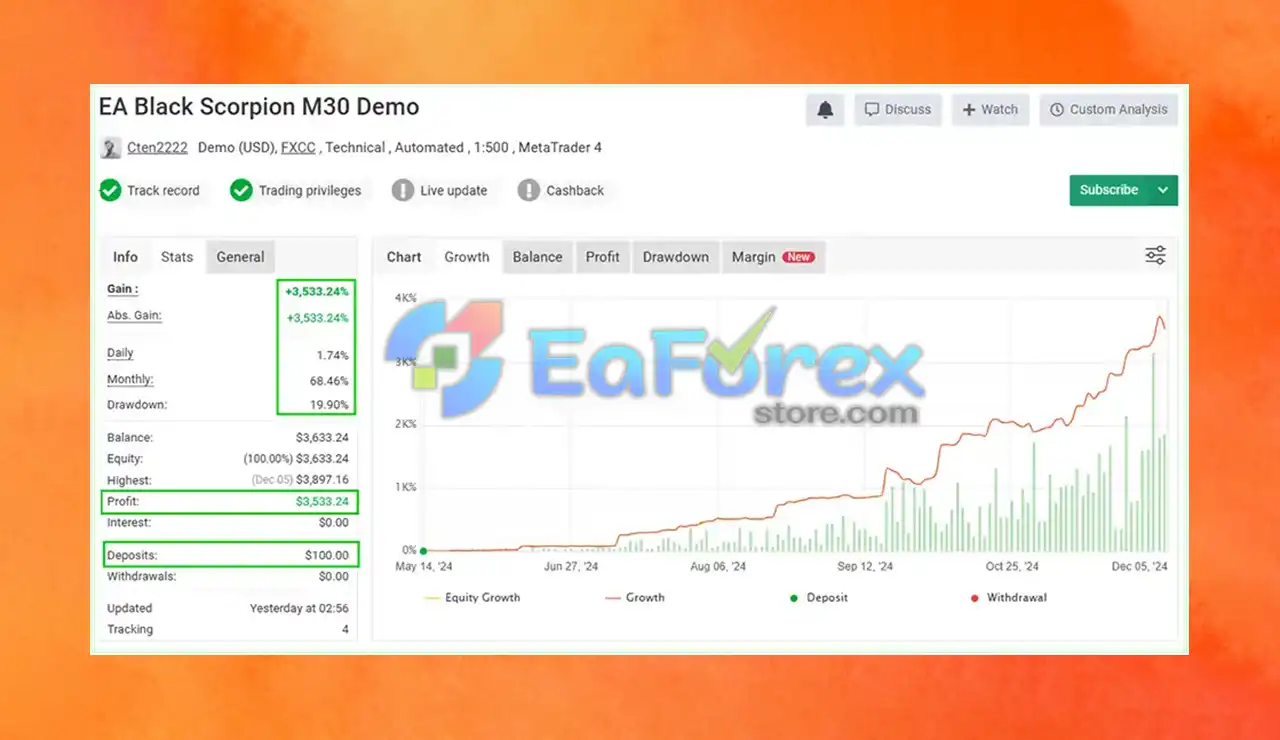The height and width of the screenshot is (740, 1280).
Task: Click the Trading privileges green checkmark icon
Action: tap(241, 190)
